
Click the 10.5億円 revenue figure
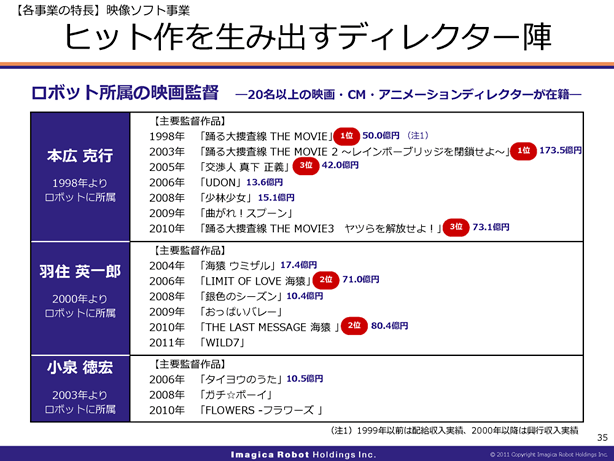[305, 379]
